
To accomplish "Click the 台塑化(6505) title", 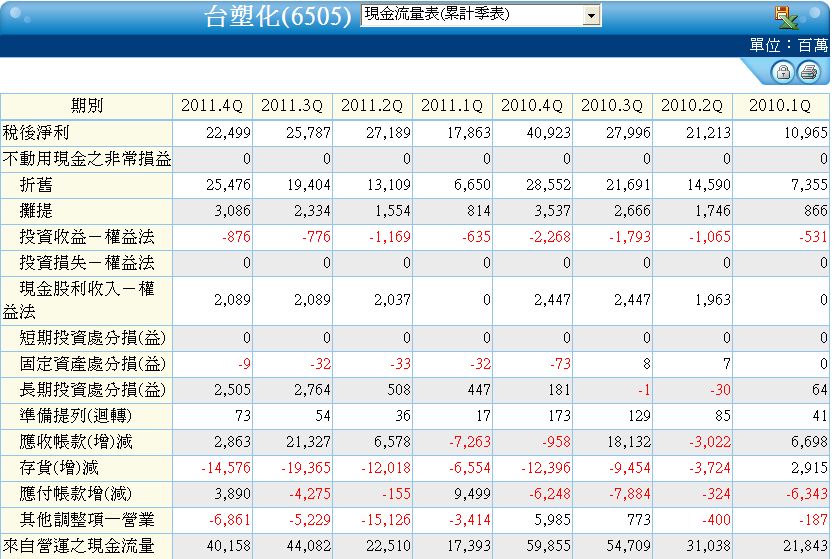I will click(278, 17).
